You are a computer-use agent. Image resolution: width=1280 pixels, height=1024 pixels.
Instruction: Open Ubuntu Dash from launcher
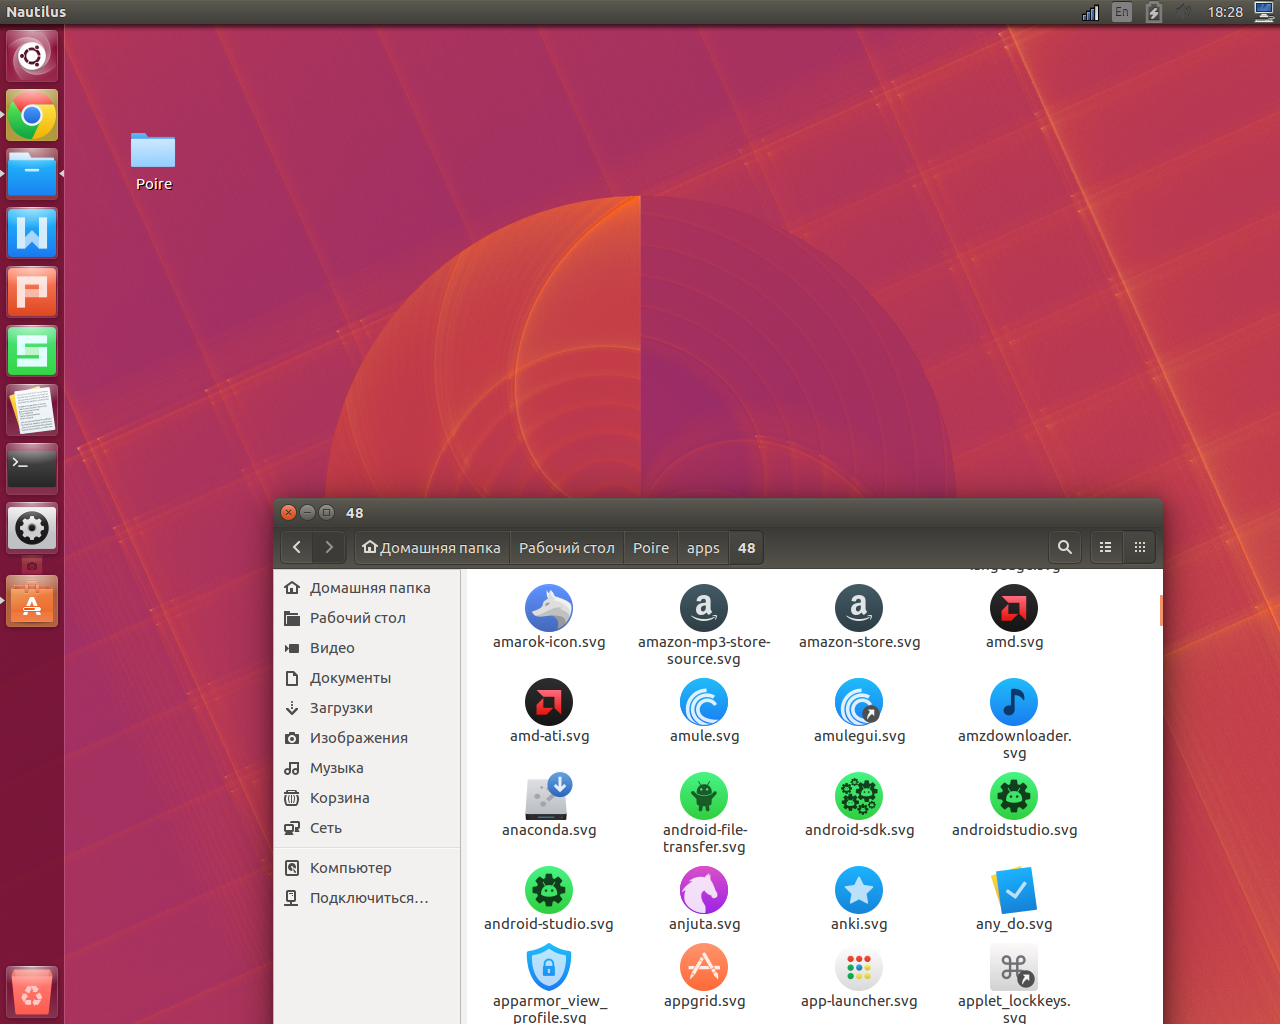click(x=32, y=56)
